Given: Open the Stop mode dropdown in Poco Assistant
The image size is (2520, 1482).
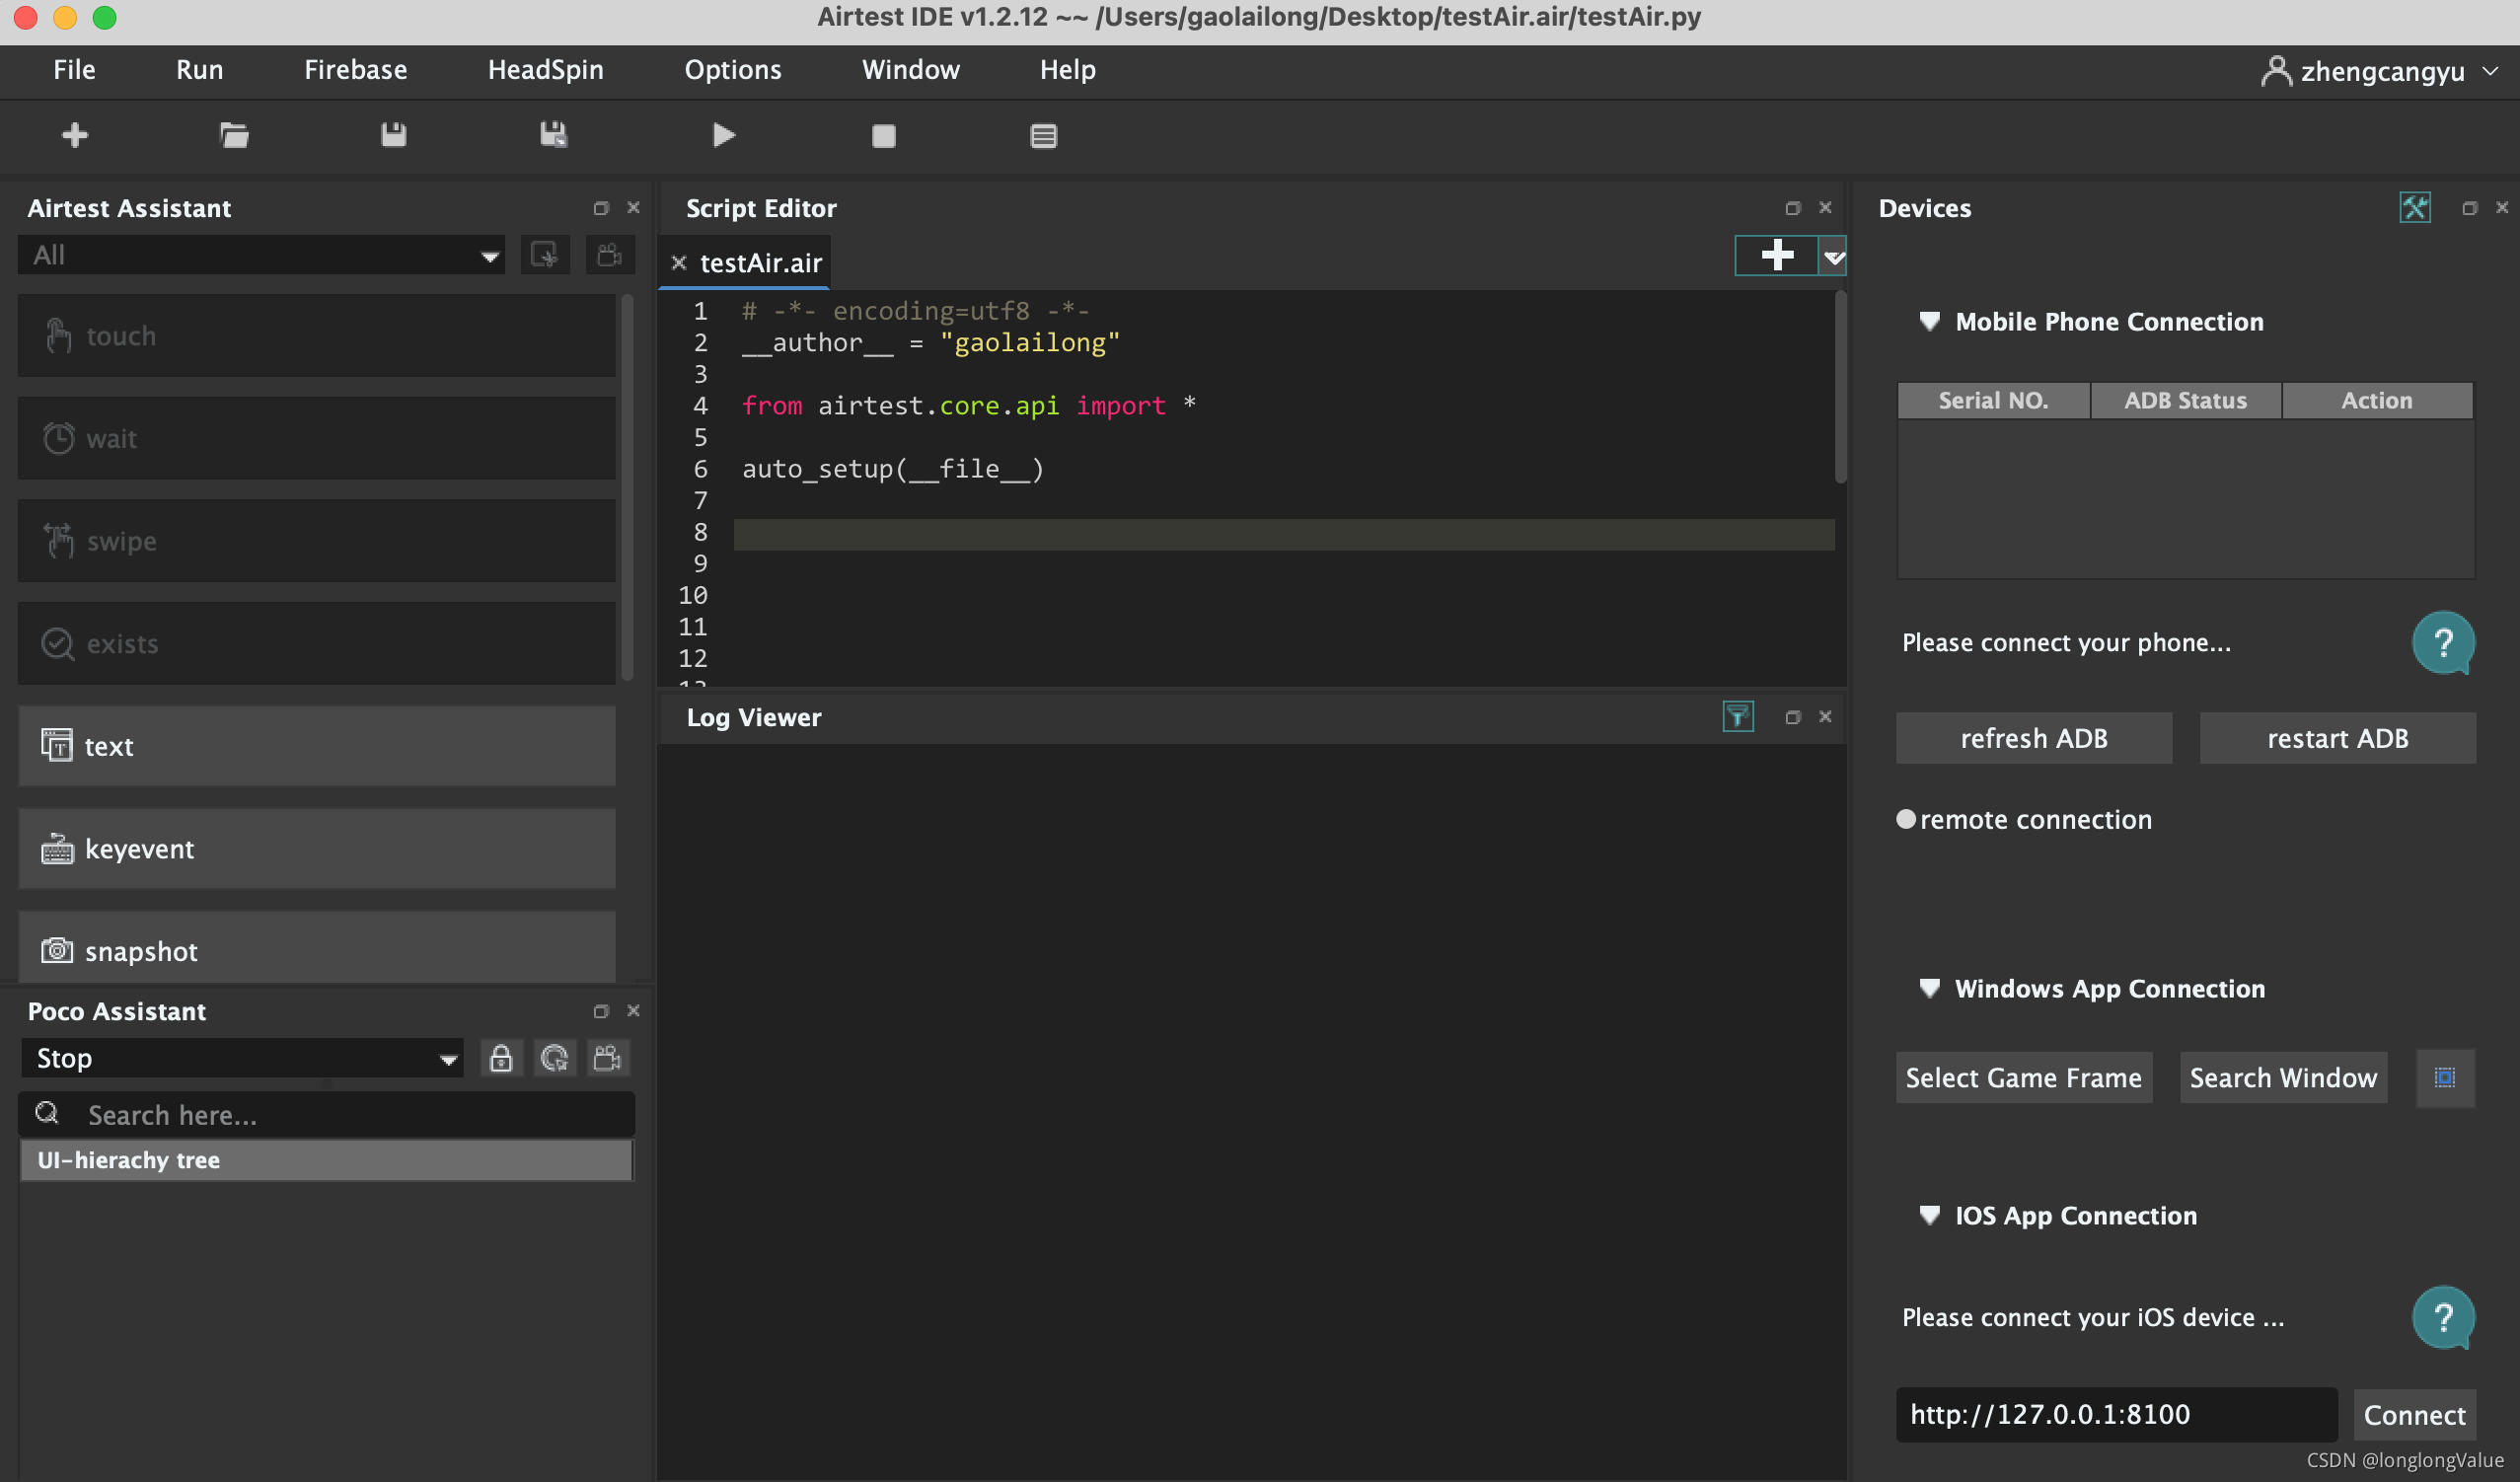Looking at the screenshot, I should (243, 1058).
